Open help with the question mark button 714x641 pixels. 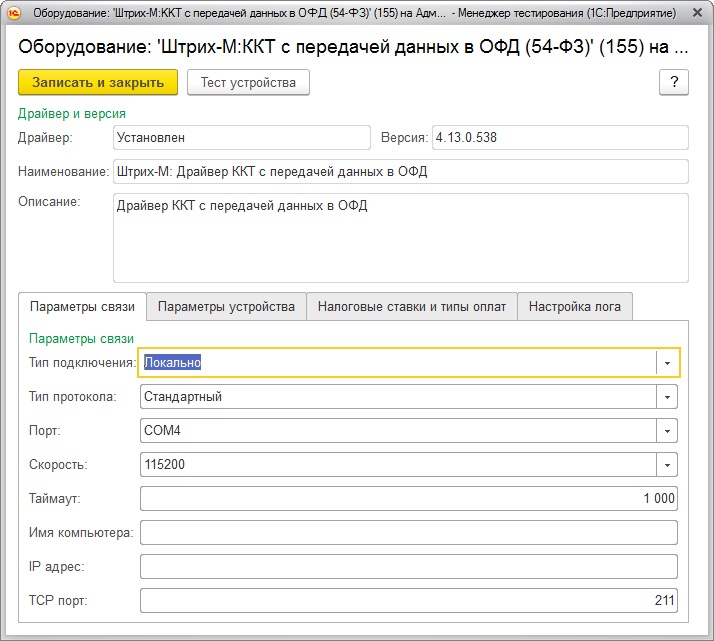674,82
